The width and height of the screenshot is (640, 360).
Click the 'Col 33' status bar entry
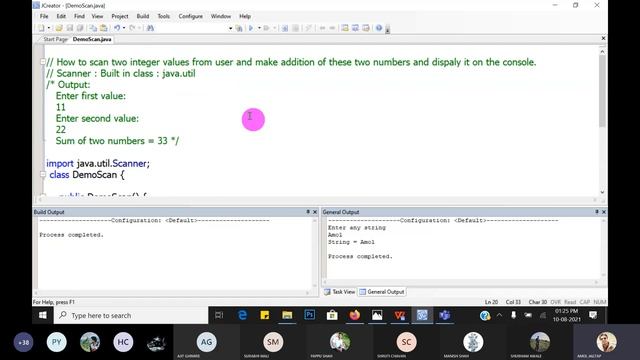513,302
